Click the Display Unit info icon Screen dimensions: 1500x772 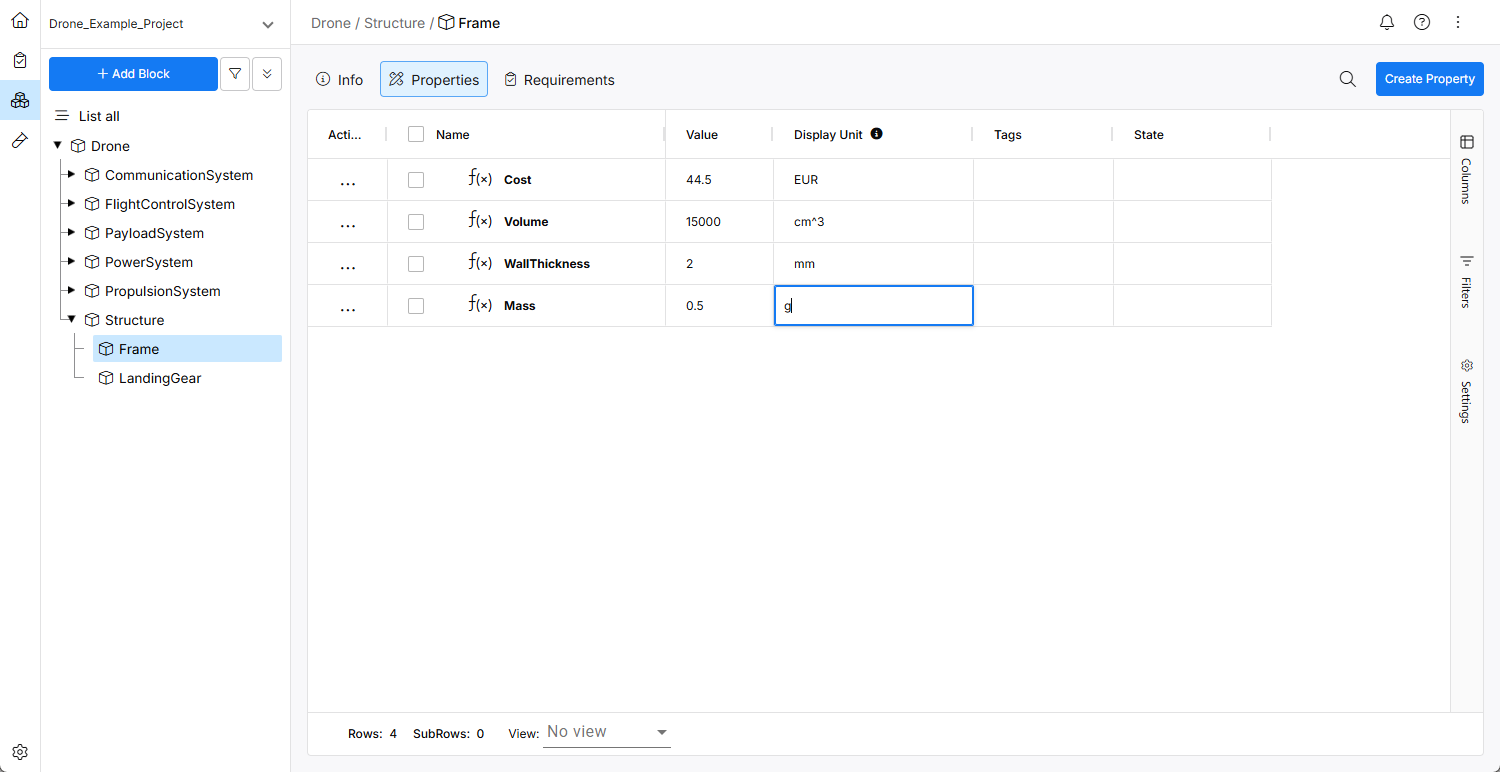(x=877, y=134)
